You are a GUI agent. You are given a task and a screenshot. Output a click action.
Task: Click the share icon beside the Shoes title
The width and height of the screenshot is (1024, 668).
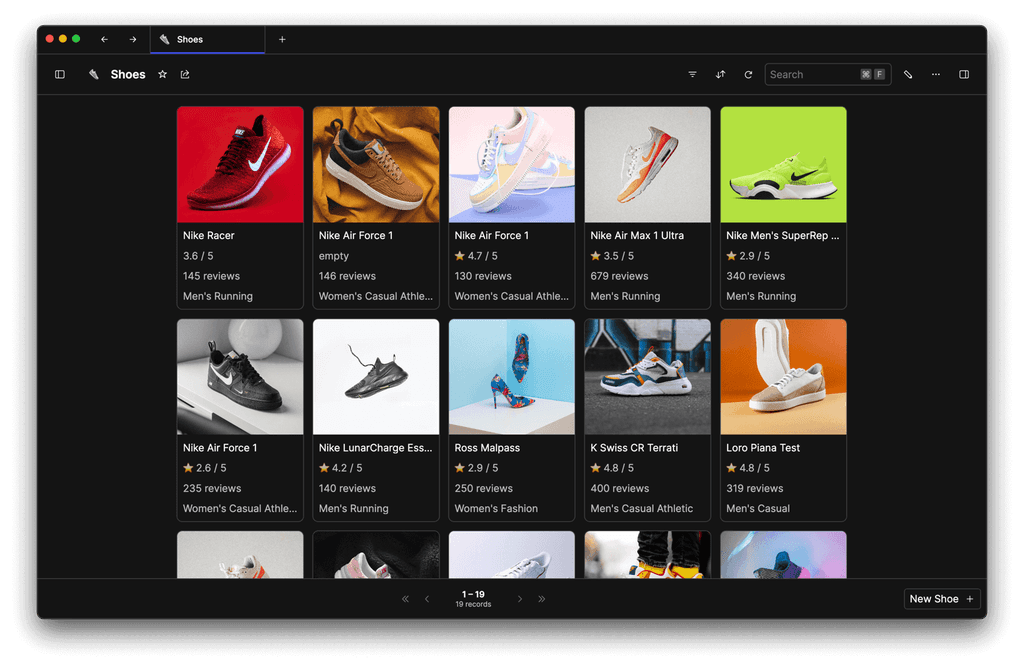(185, 74)
